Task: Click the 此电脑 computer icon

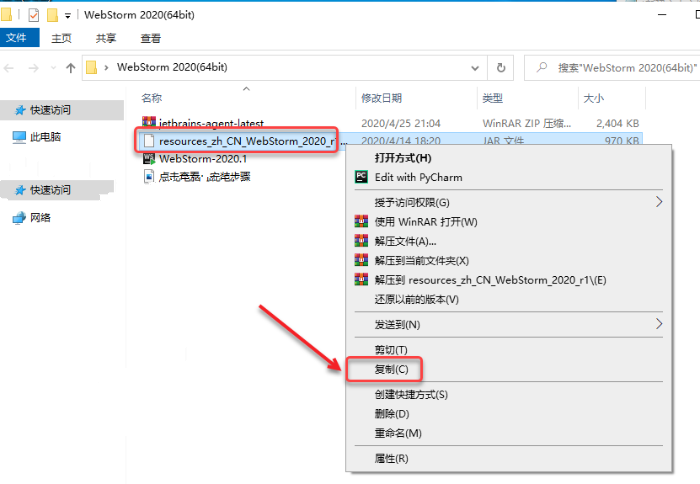Action: click(x=19, y=137)
